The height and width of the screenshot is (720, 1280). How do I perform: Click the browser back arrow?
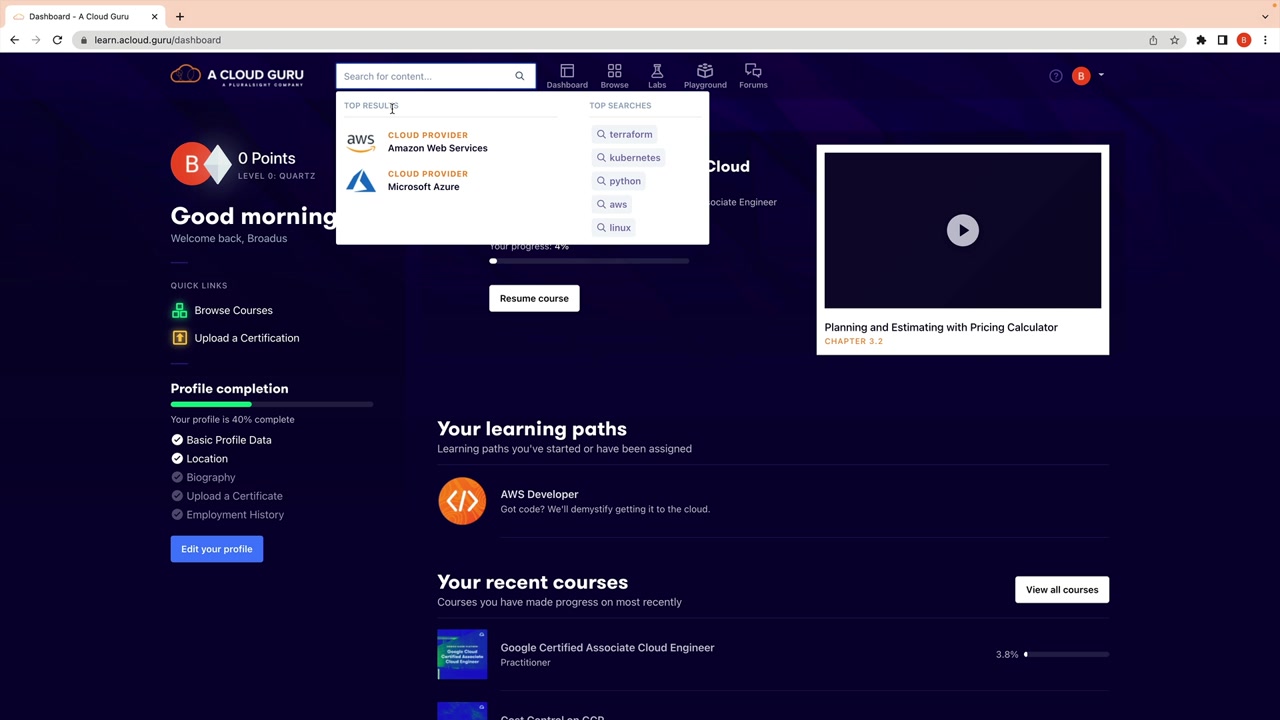pos(14,40)
